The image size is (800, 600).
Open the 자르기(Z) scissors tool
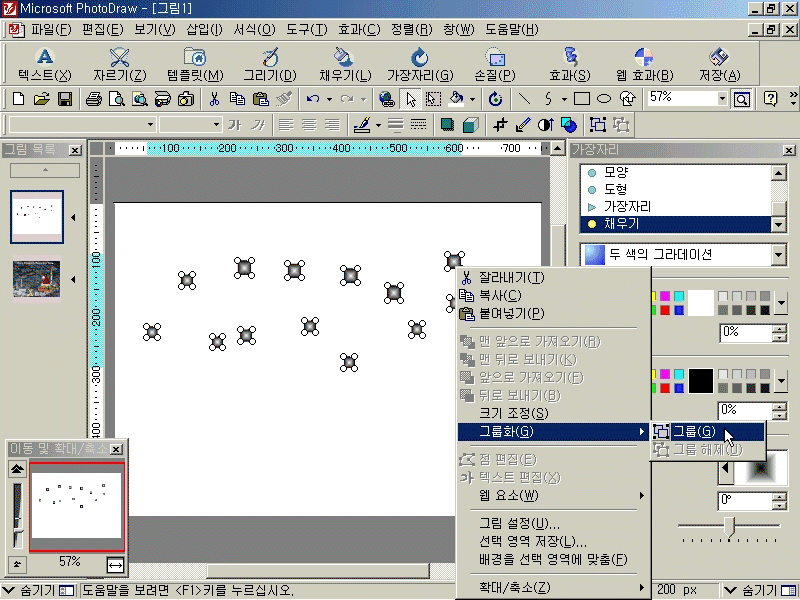pos(119,64)
